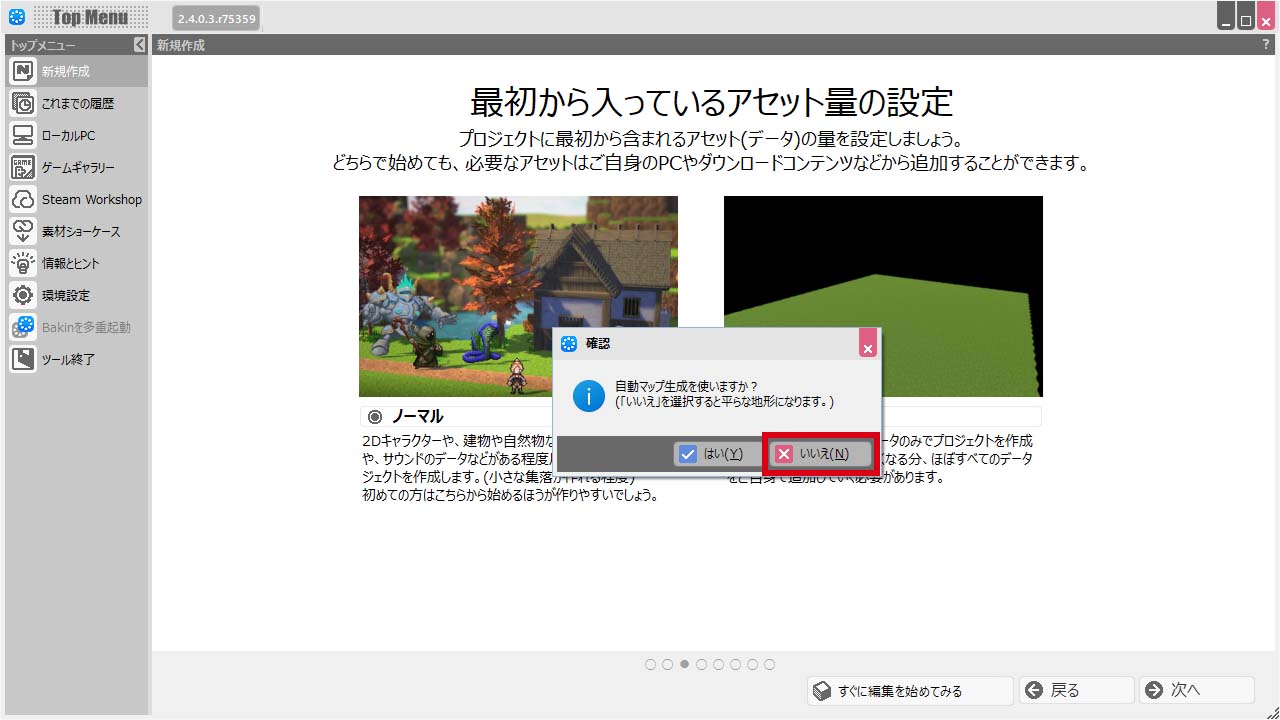Click the Bakinを多重起動 menu item

point(78,327)
